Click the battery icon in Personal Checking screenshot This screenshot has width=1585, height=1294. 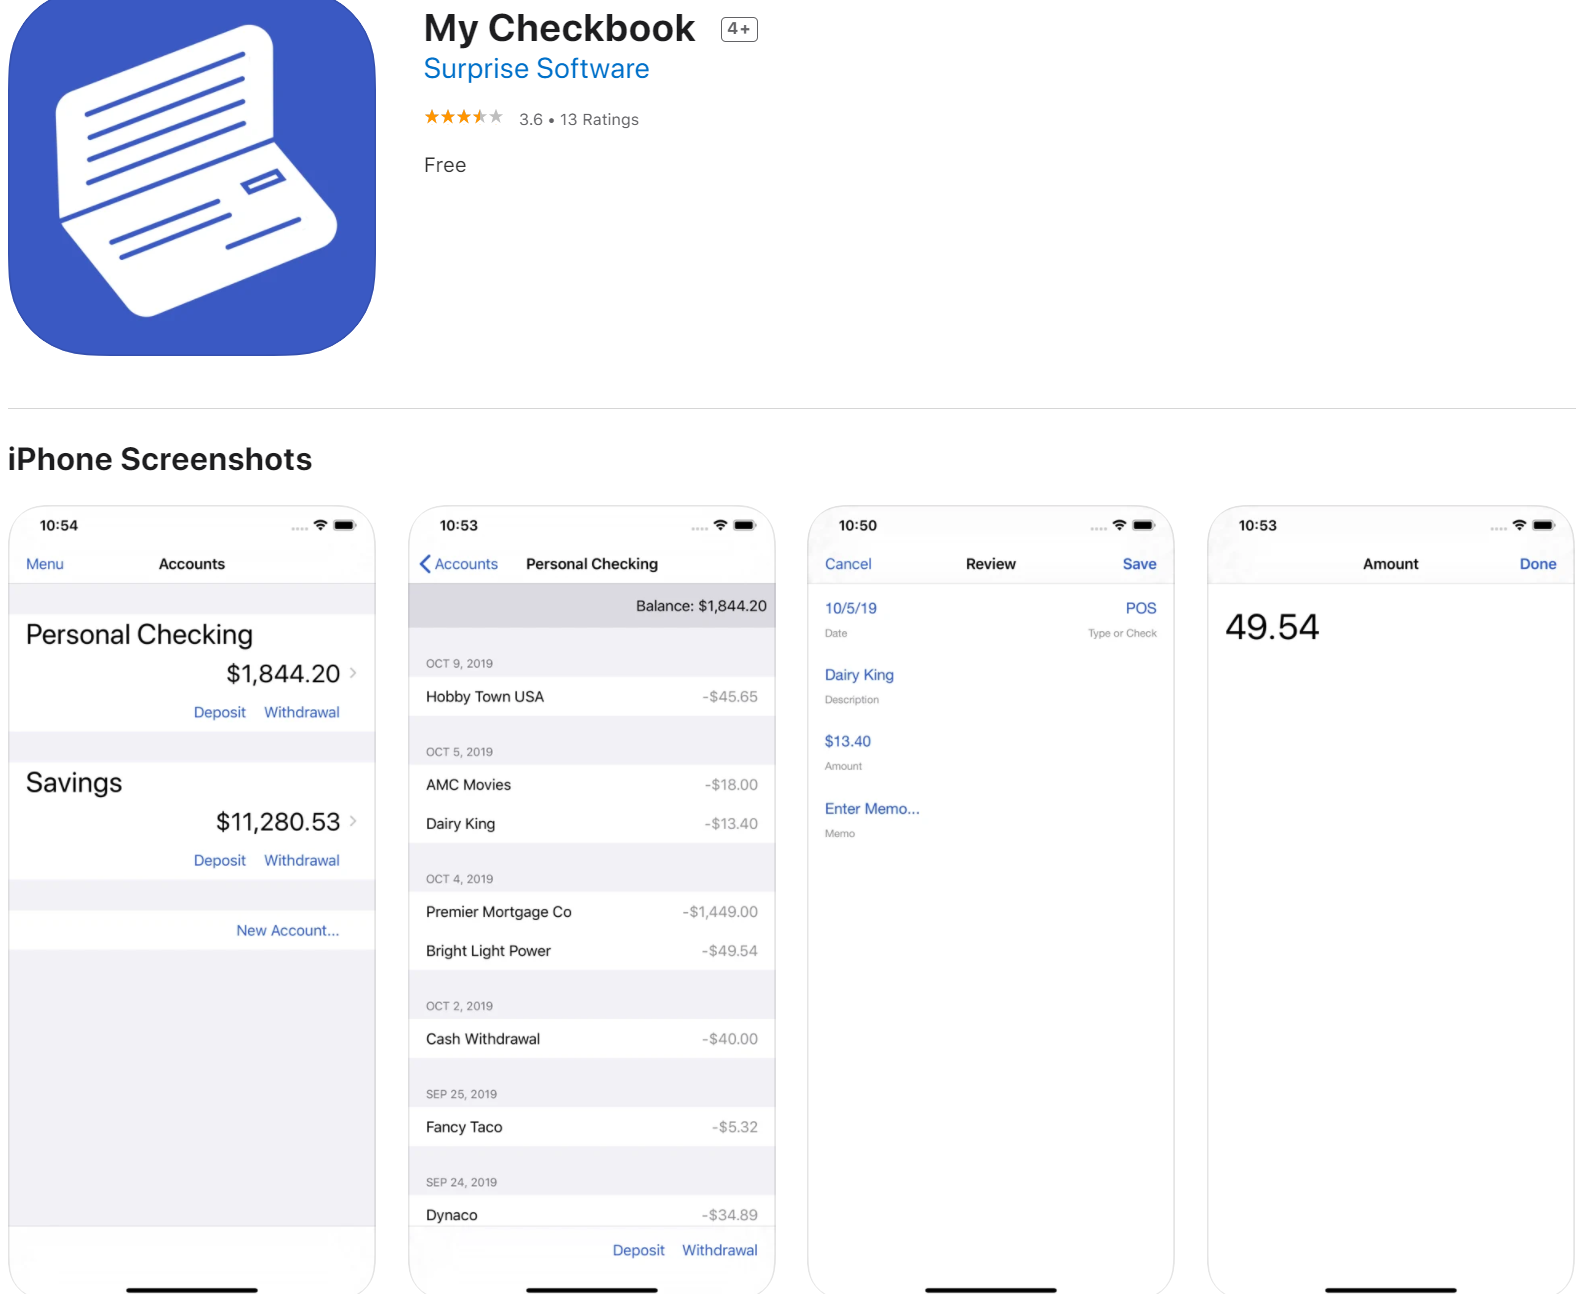(745, 525)
